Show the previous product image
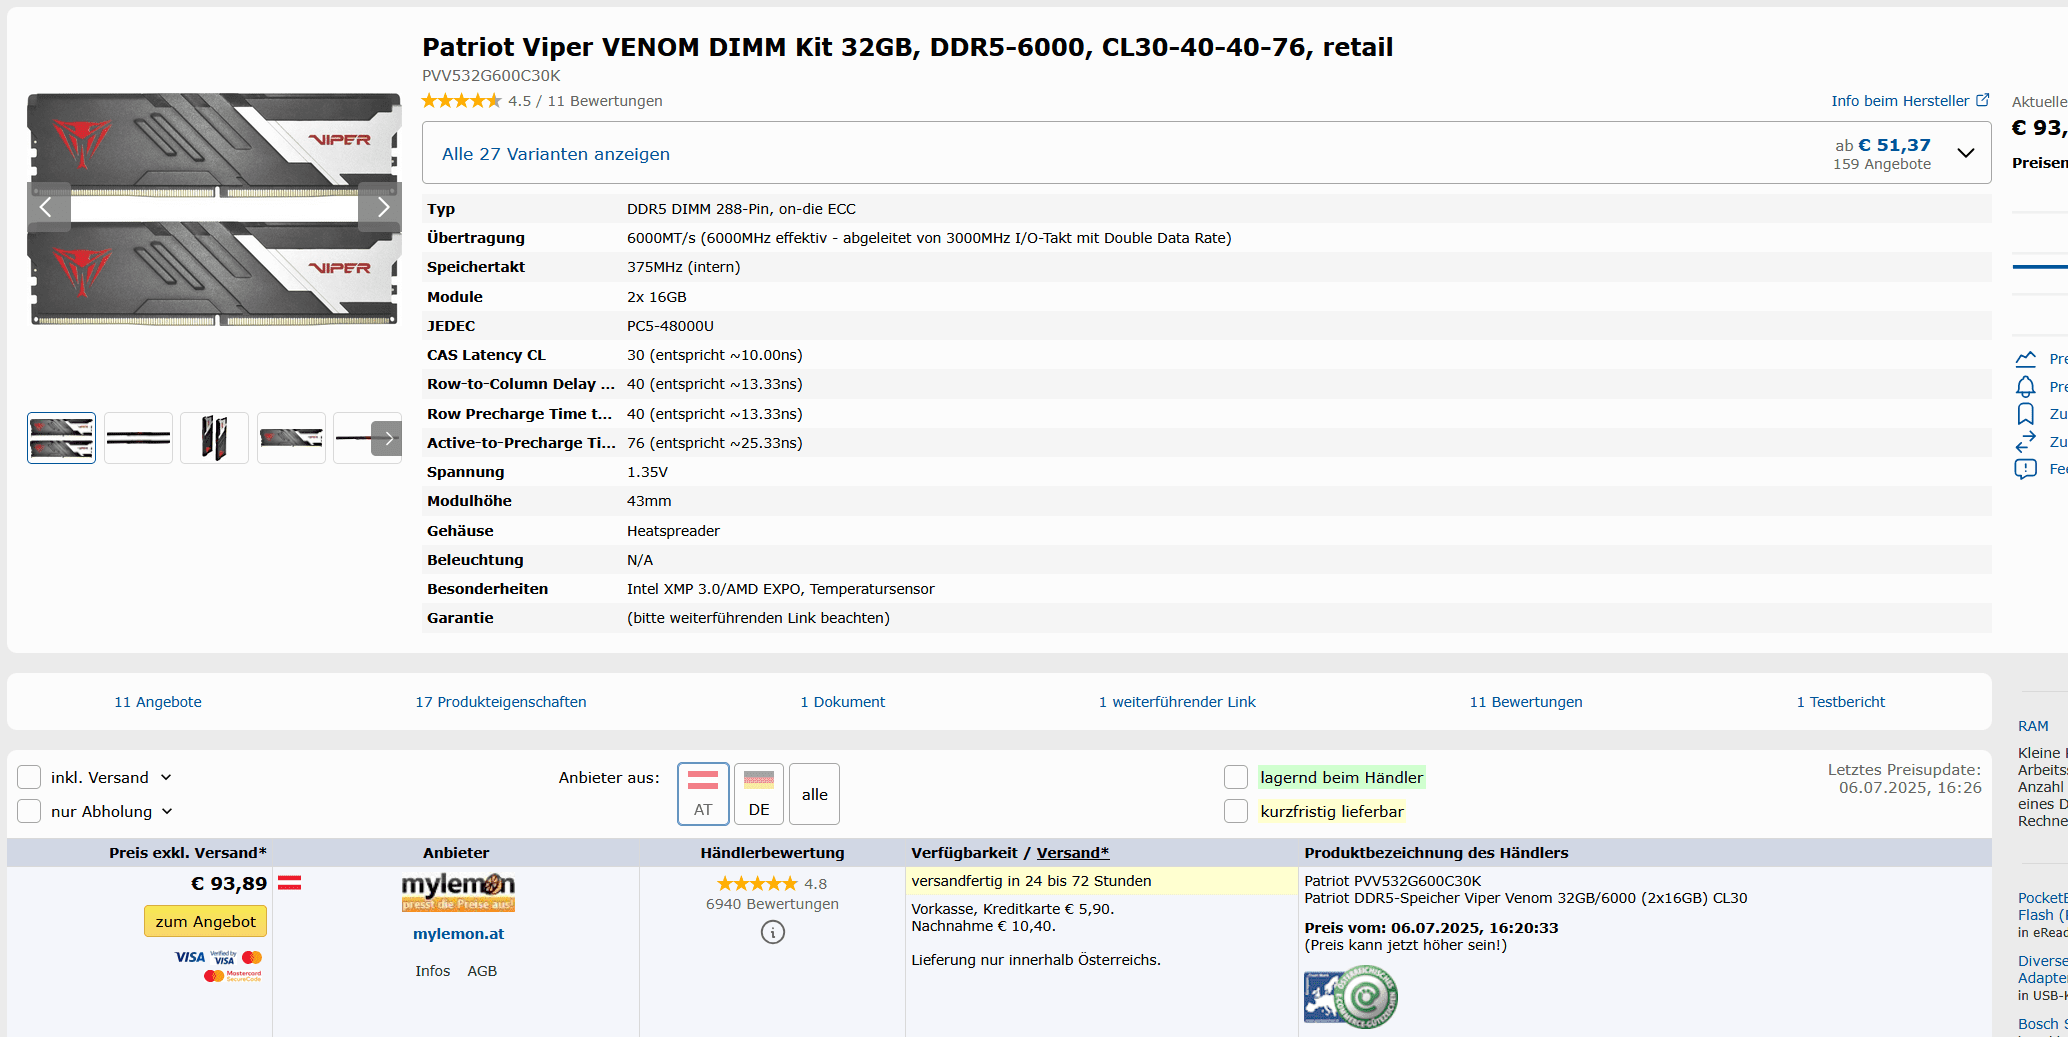This screenshot has width=2068, height=1037. pyautogui.click(x=46, y=207)
